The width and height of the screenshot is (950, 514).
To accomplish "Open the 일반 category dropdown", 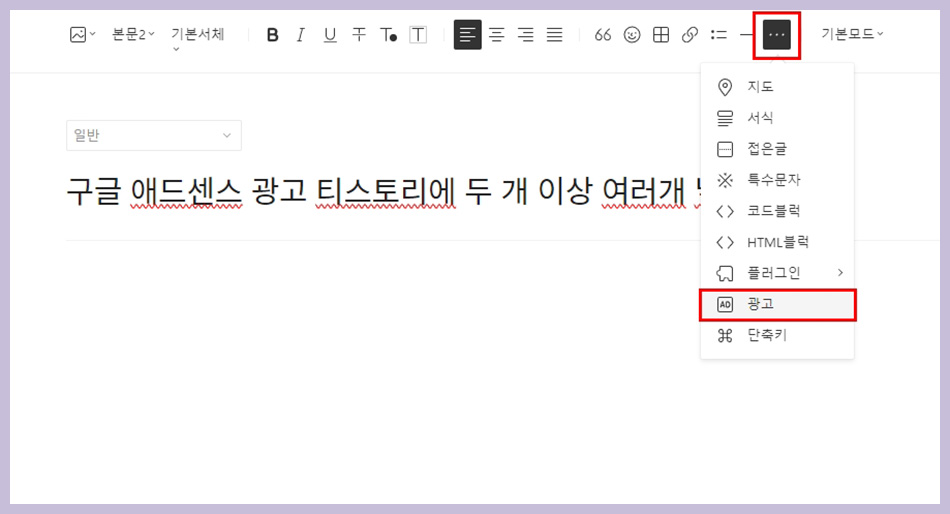I will 154,135.
